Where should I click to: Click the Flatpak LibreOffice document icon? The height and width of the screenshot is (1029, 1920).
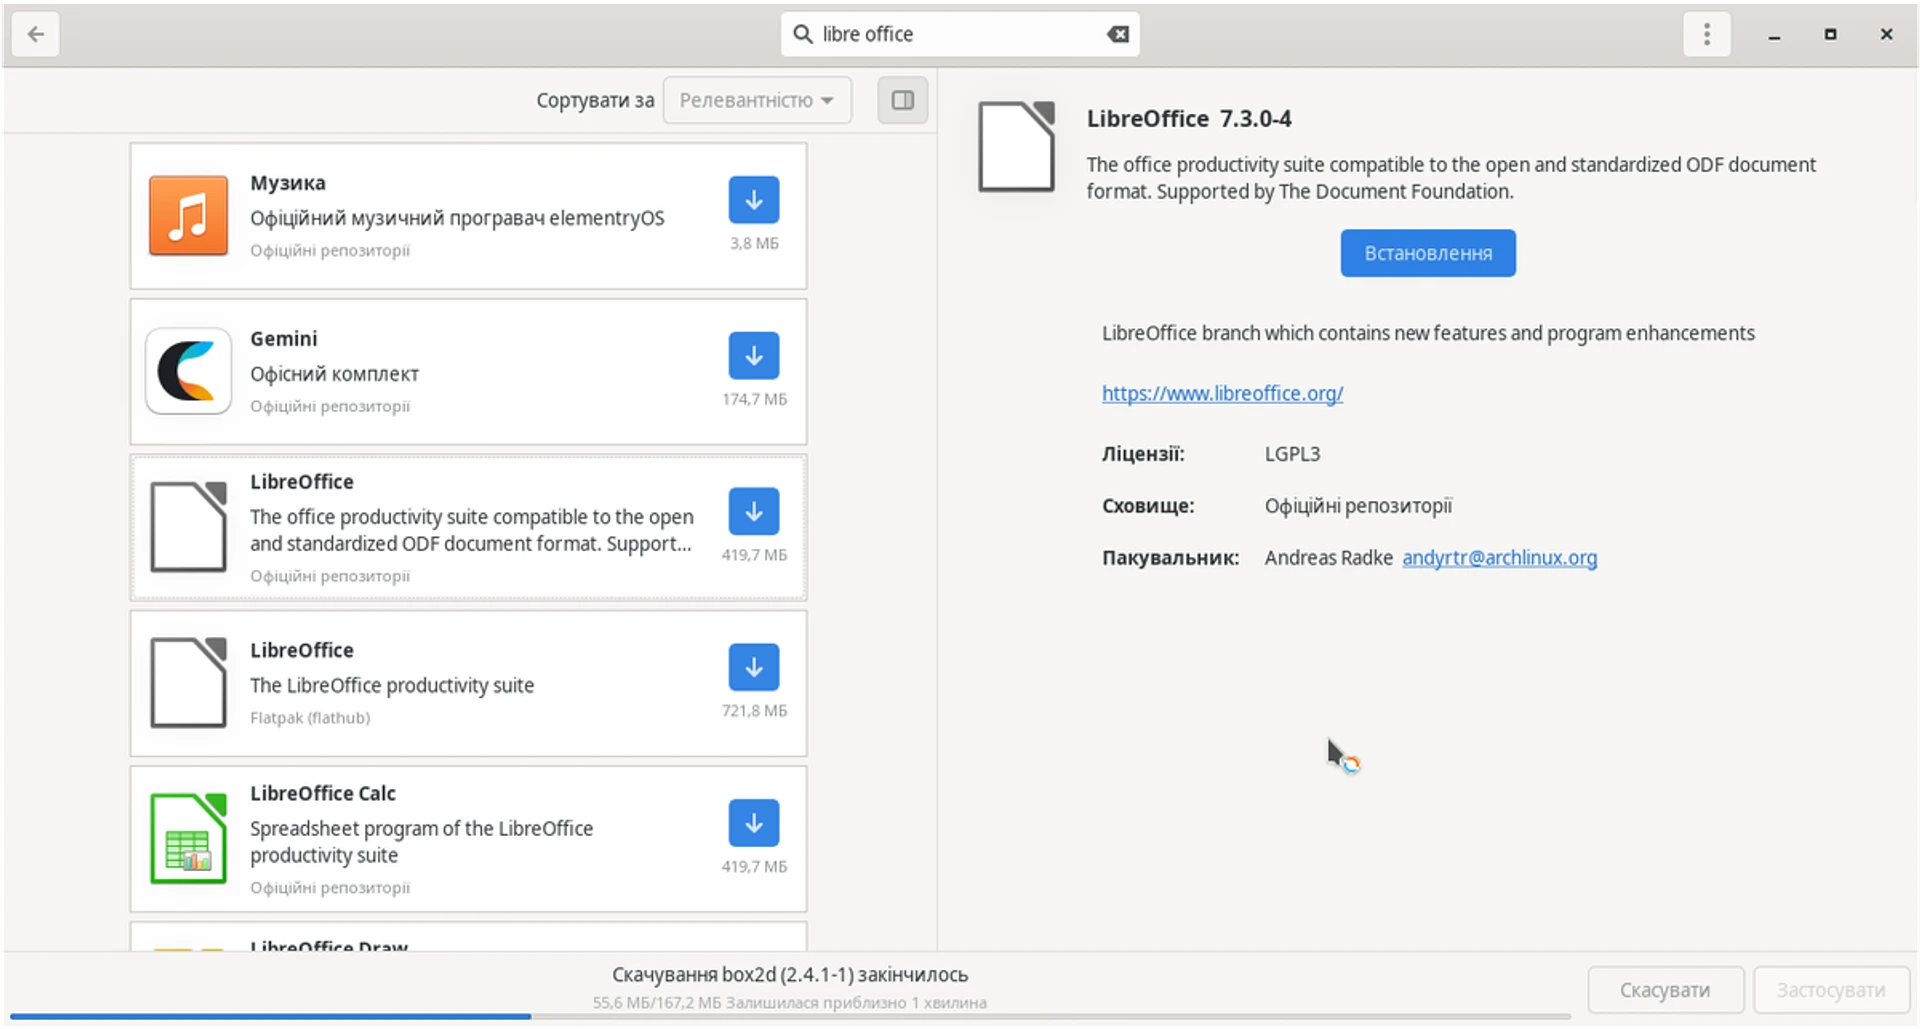coord(188,683)
